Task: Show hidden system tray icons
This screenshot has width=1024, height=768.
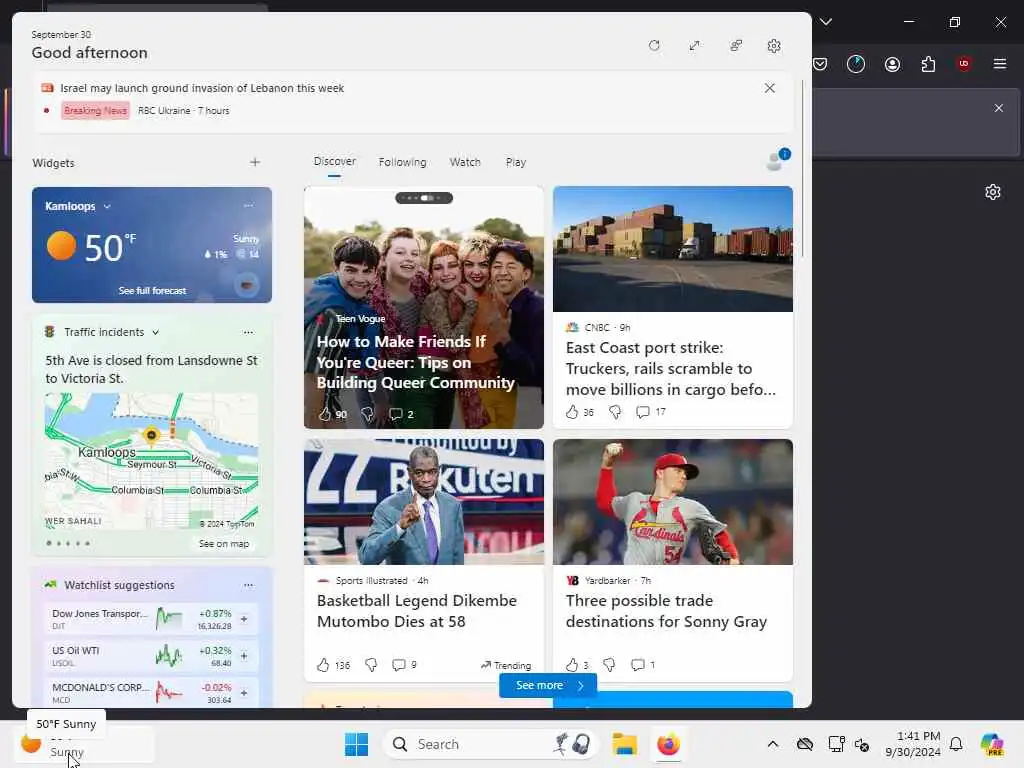Action: tap(773, 744)
